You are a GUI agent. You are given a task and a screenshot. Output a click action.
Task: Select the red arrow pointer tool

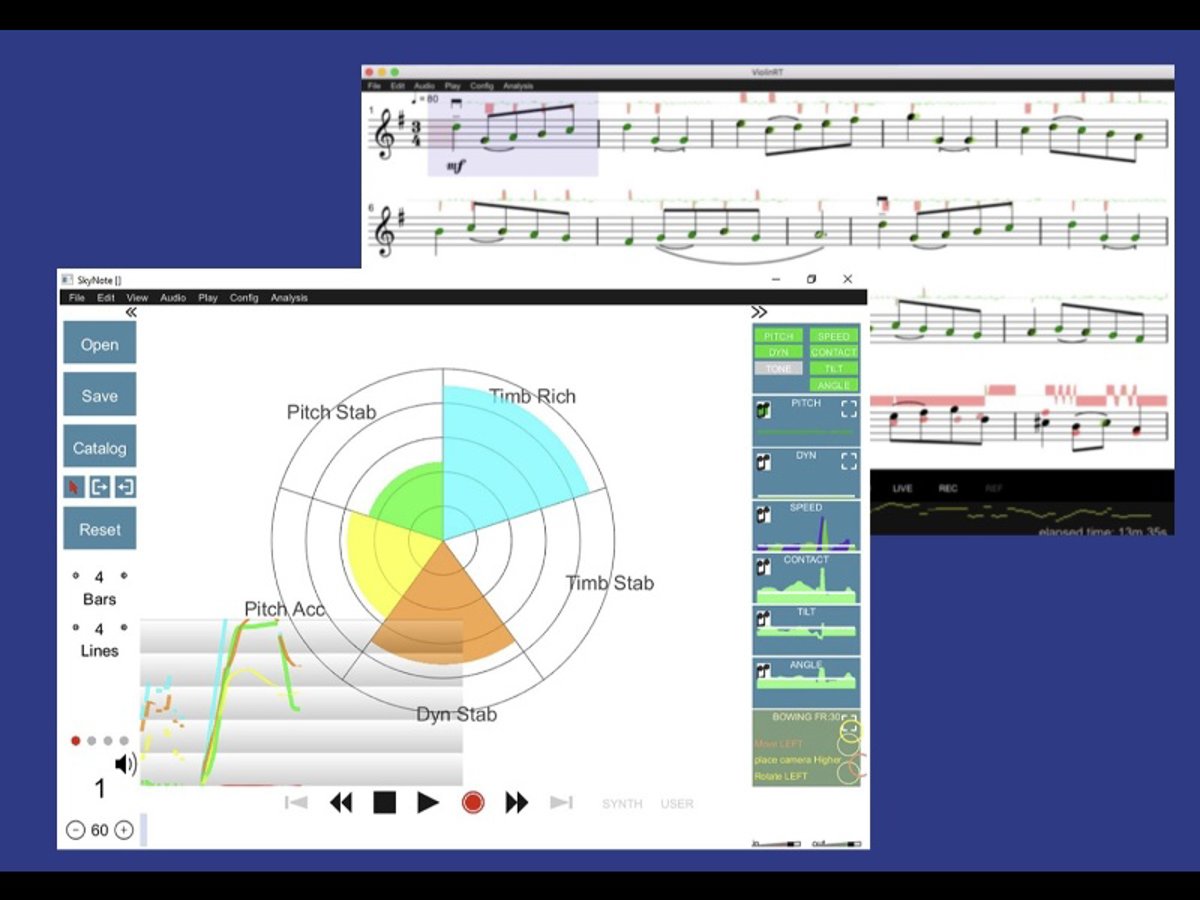point(74,487)
